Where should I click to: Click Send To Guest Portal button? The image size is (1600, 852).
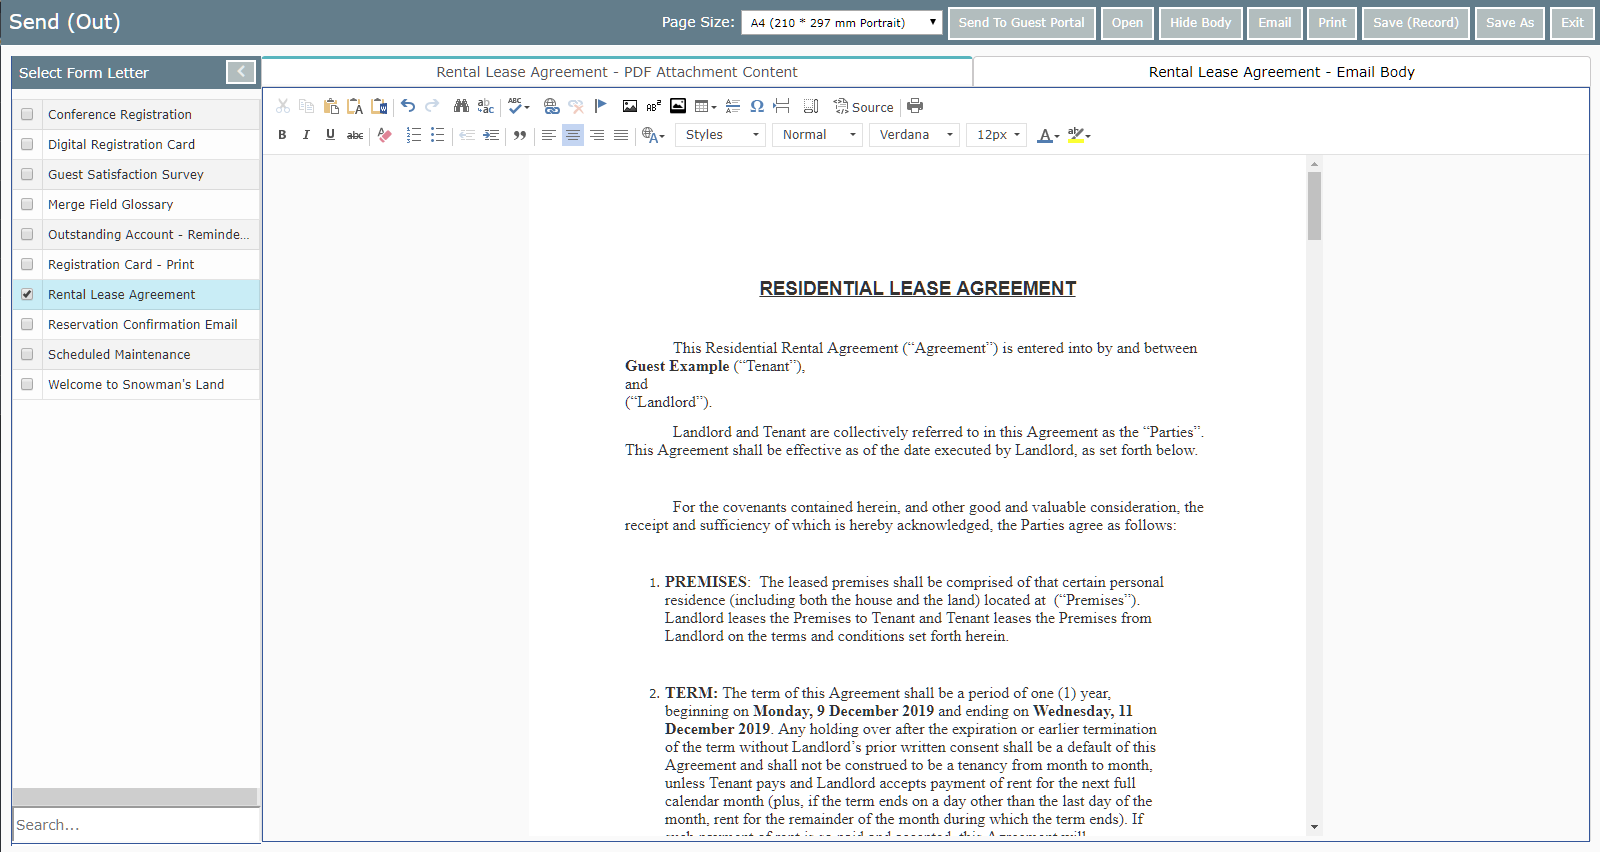[x=1021, y=23]
